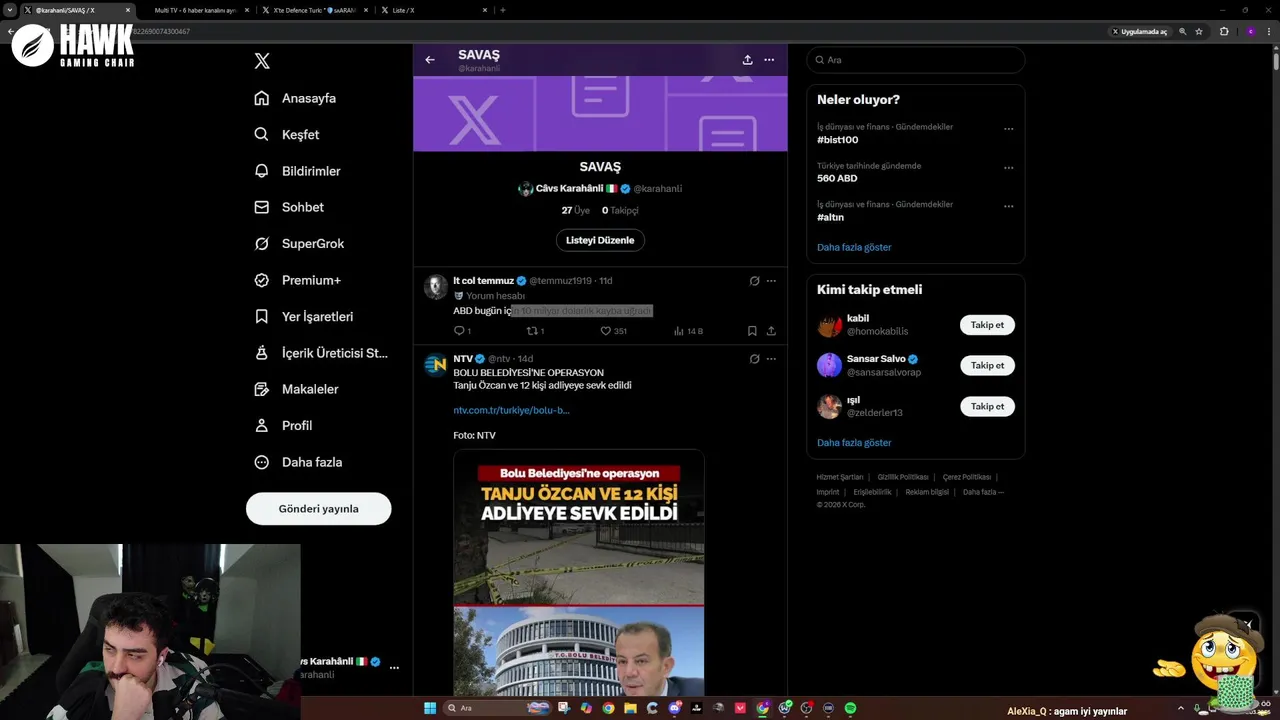The height and width of the screenshot is (720, 1280).
Task: Open Hizmet Şartları footer link
Action: 839,477
